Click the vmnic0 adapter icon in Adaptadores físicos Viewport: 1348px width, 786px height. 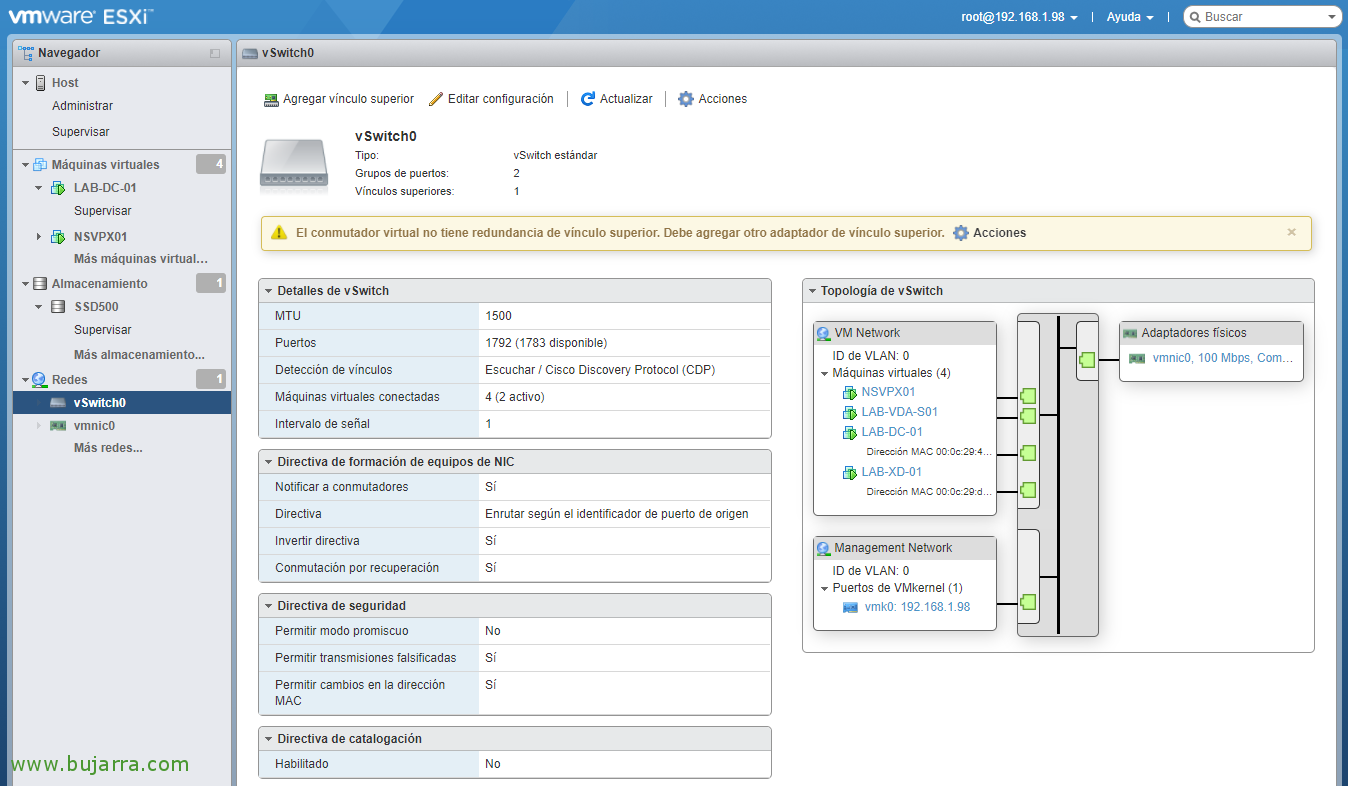pos(1137,358)
